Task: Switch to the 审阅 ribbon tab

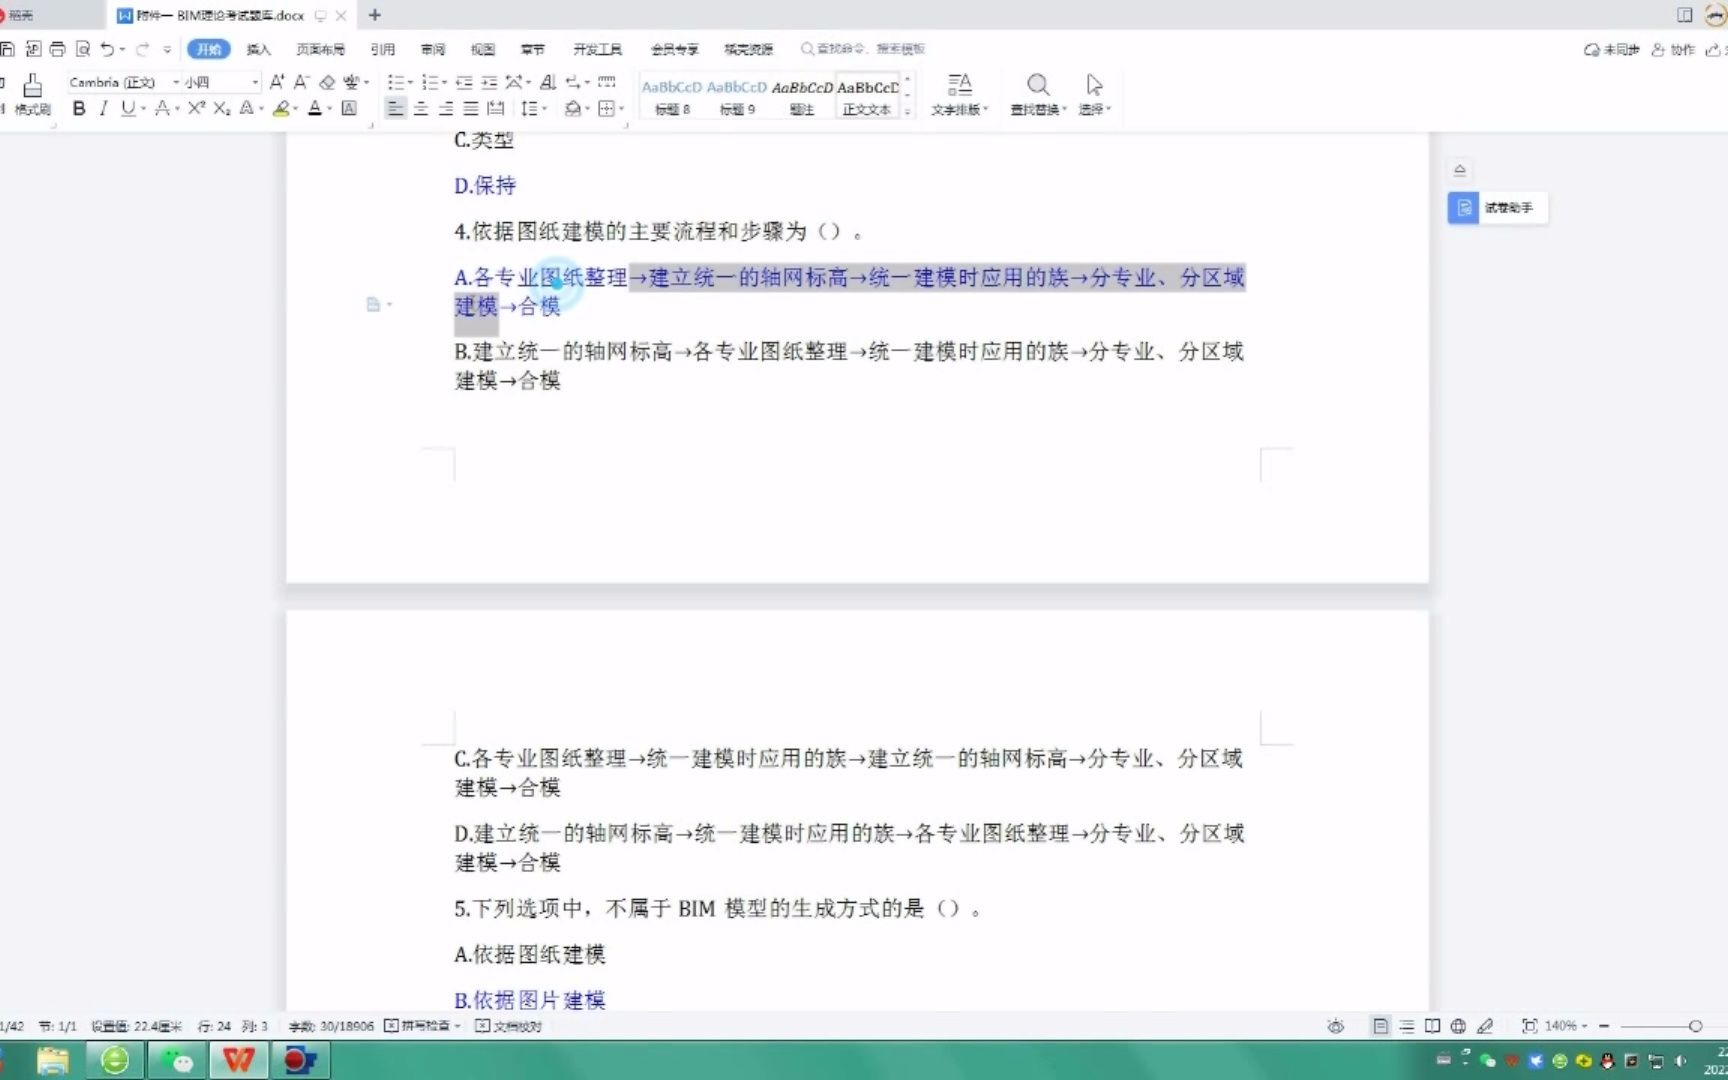Action: coord(433,49)
